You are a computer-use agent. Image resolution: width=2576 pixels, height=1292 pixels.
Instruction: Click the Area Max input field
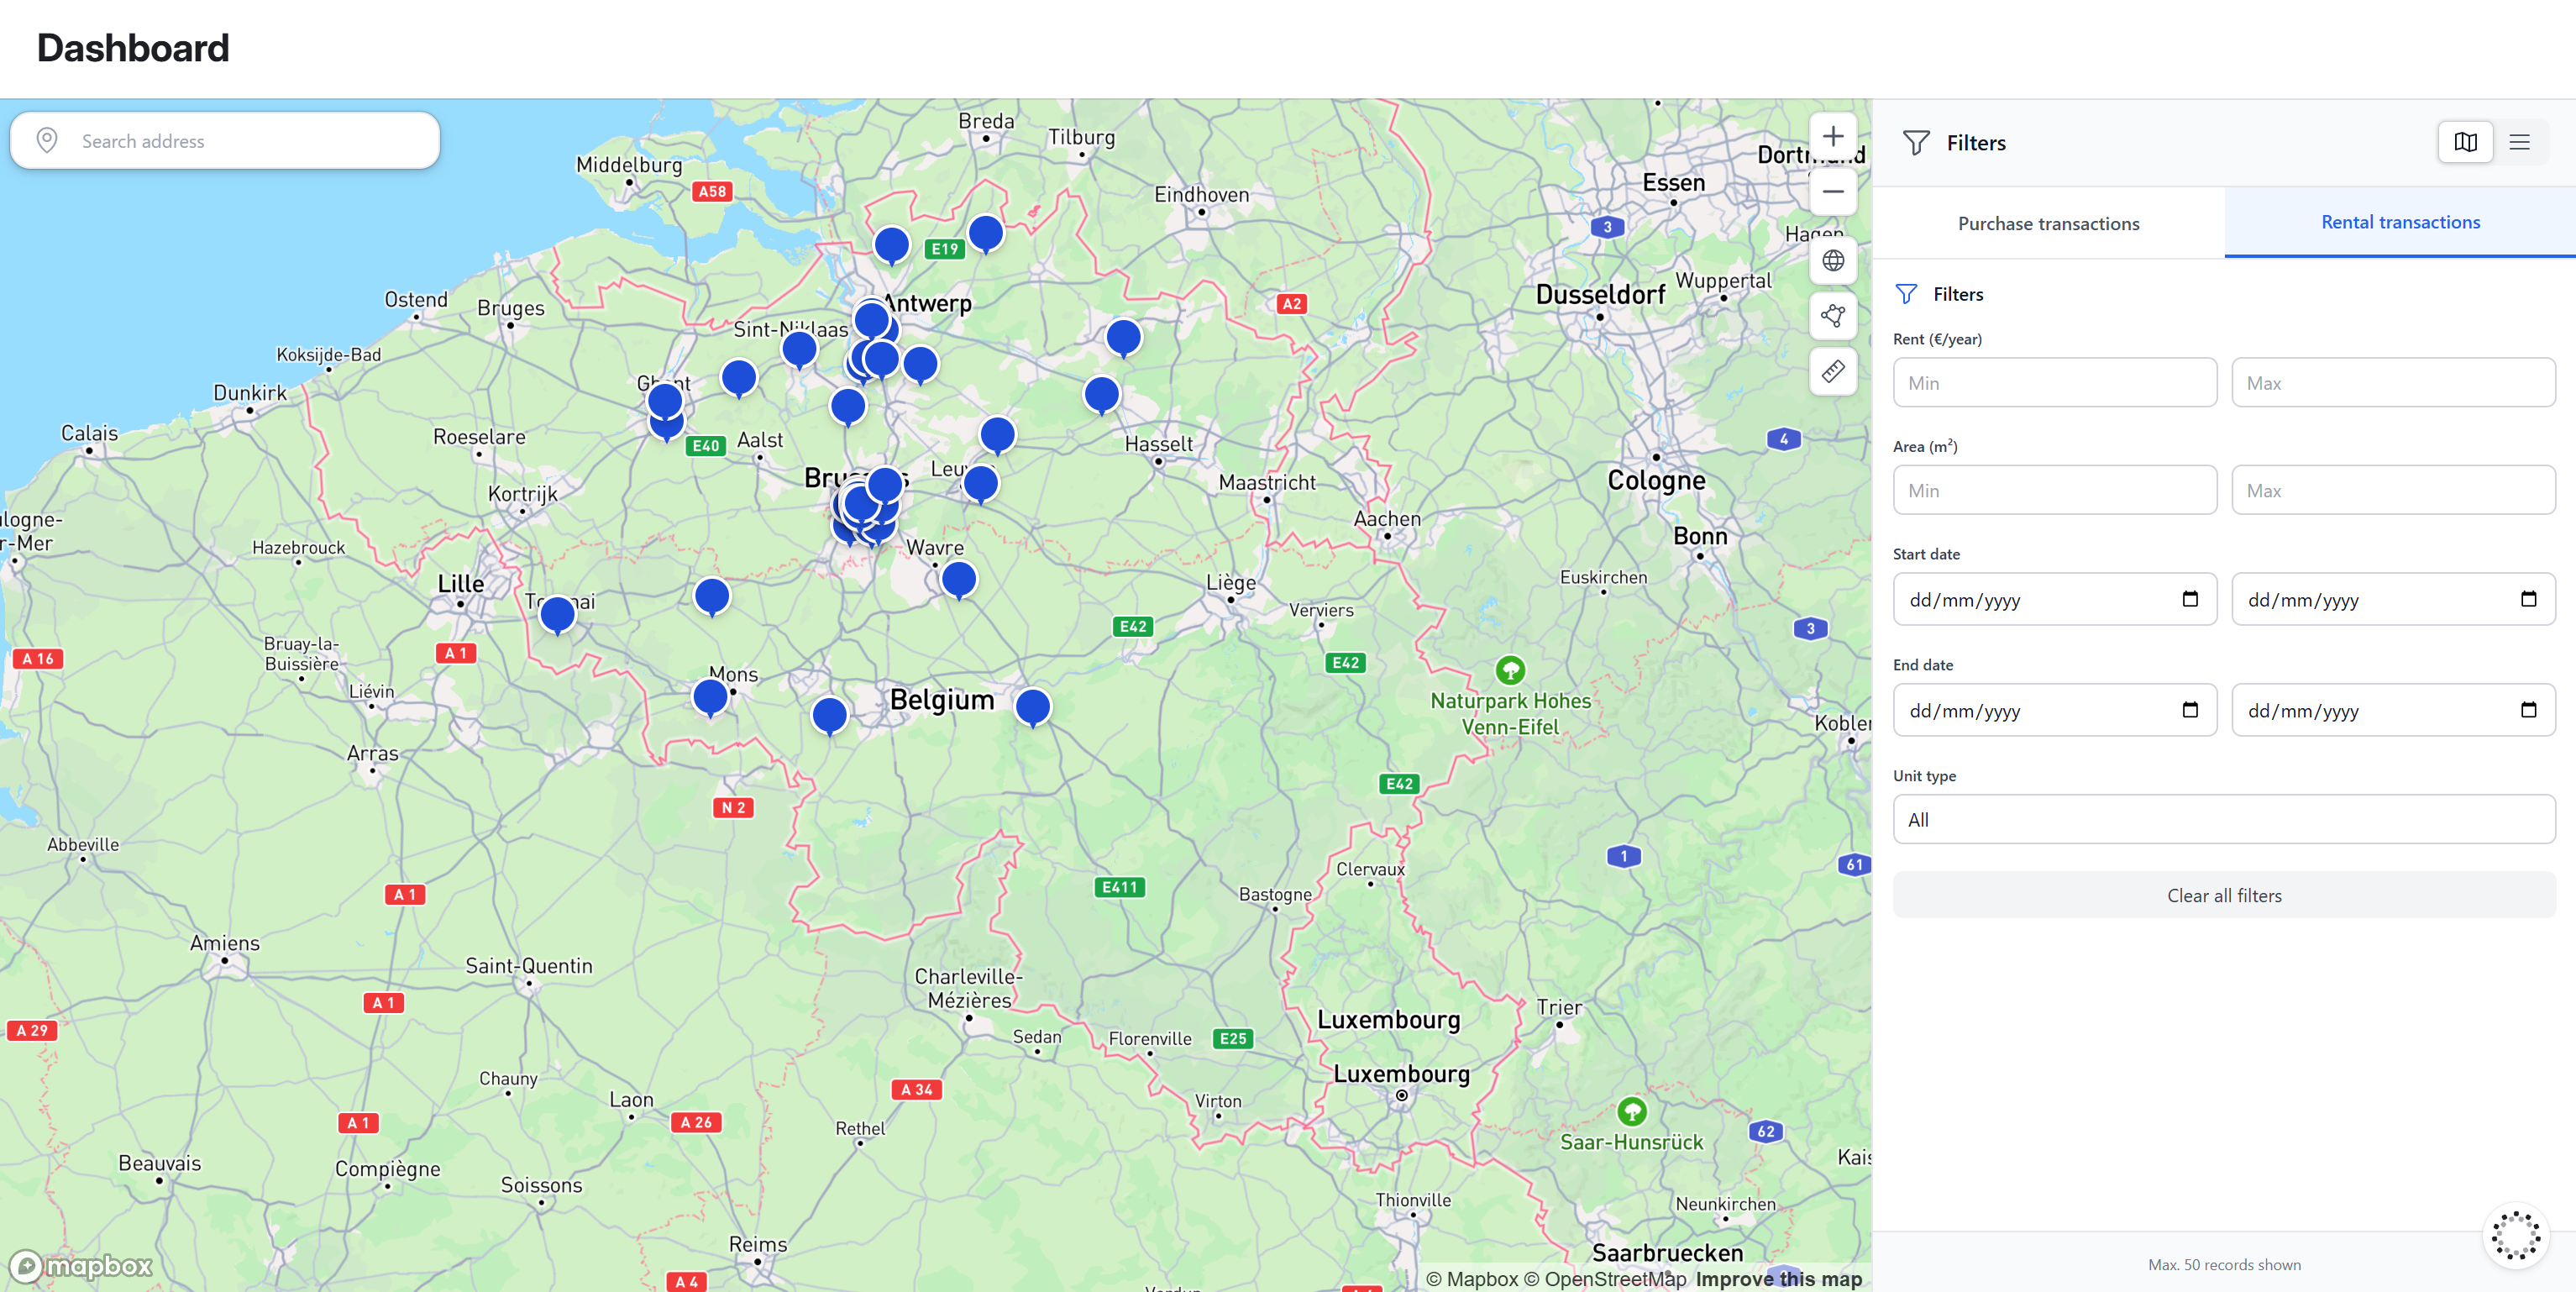[2393, 490]
